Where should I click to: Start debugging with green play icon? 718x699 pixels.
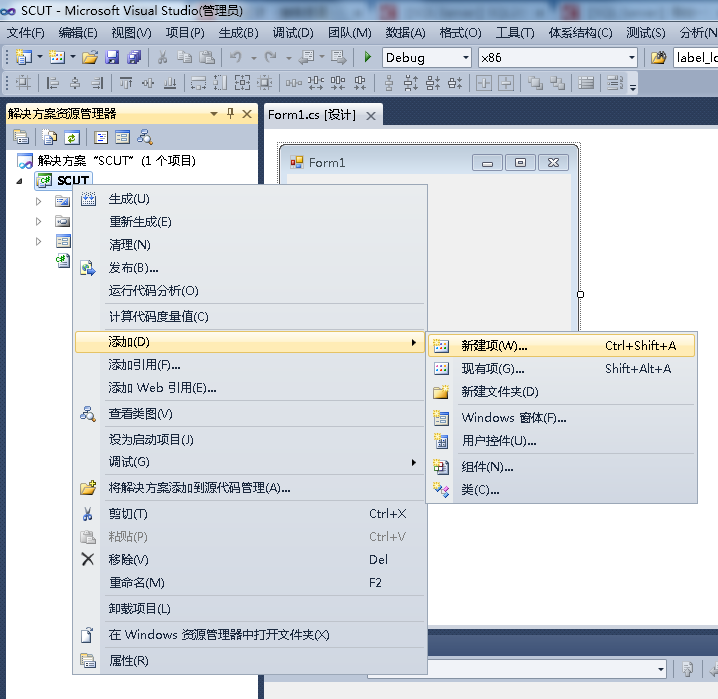pos(367,58)
